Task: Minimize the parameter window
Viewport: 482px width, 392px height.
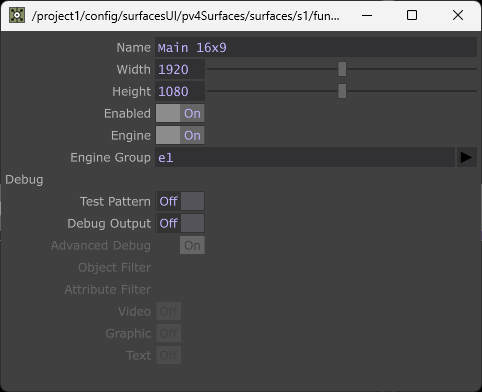Action: [x=367, y=15]
